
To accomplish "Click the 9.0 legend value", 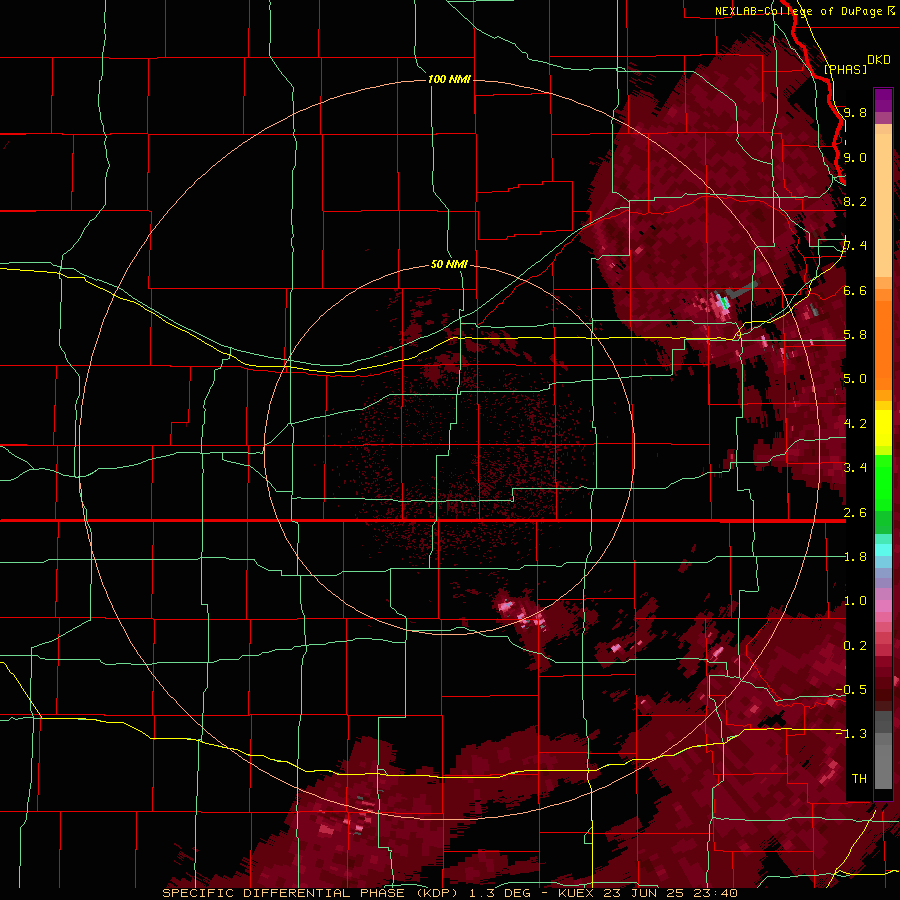I will click(855, 157).
